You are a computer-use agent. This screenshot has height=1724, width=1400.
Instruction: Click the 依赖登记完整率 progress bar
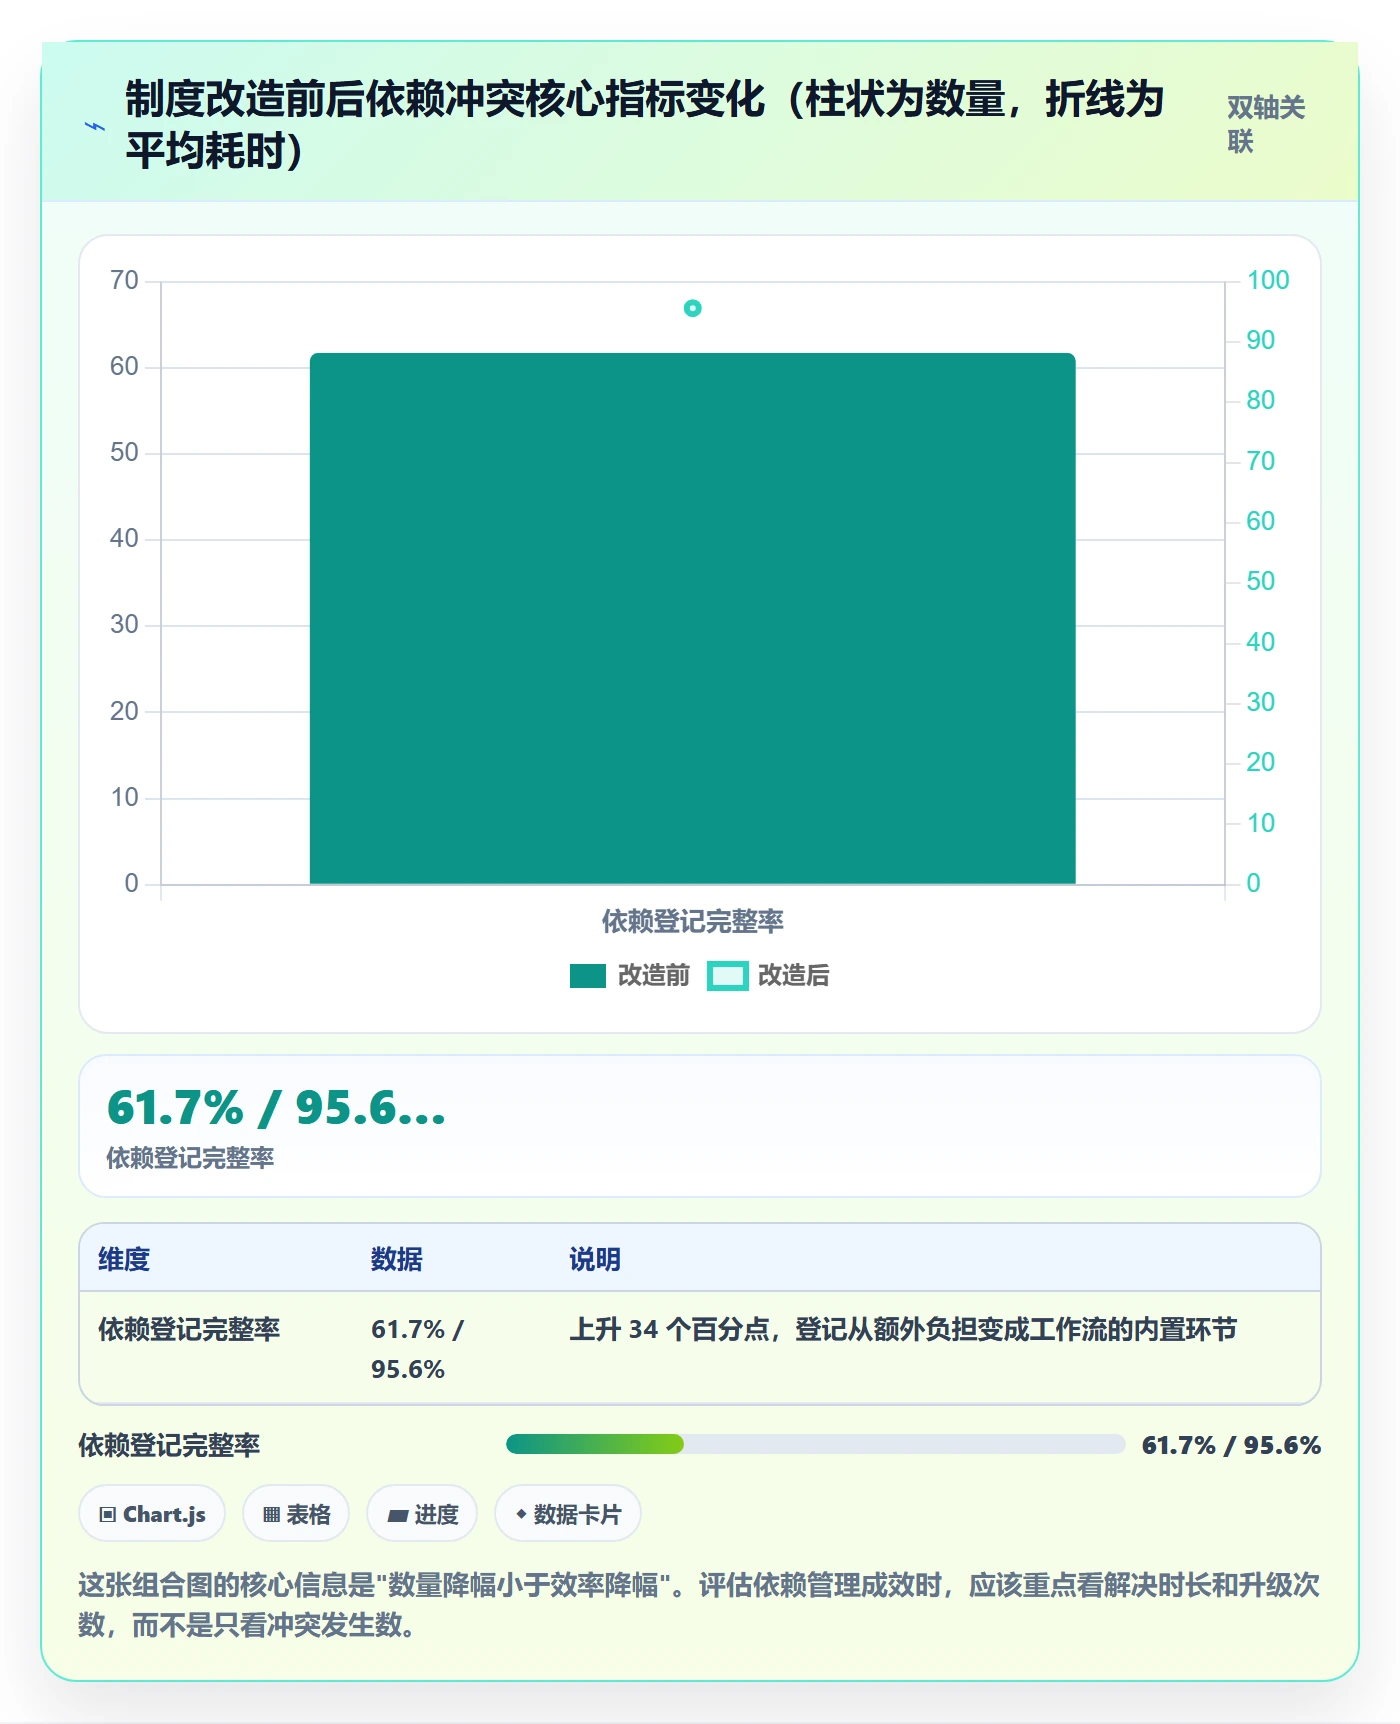[x=815, y=1444]
